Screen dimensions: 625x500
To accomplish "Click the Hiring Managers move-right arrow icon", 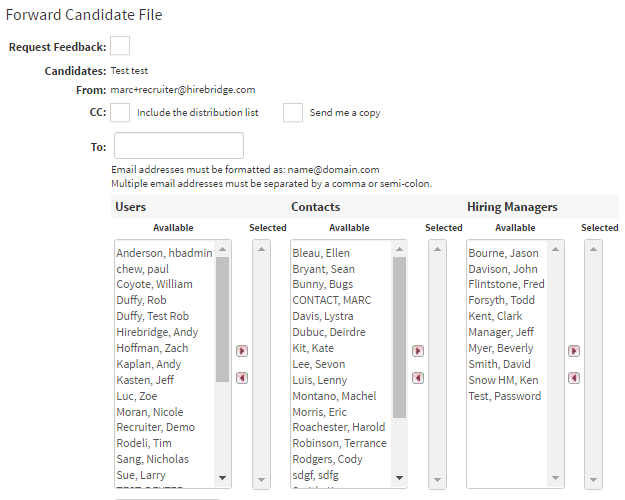I will pyautogui.click(x=573, y=351).
